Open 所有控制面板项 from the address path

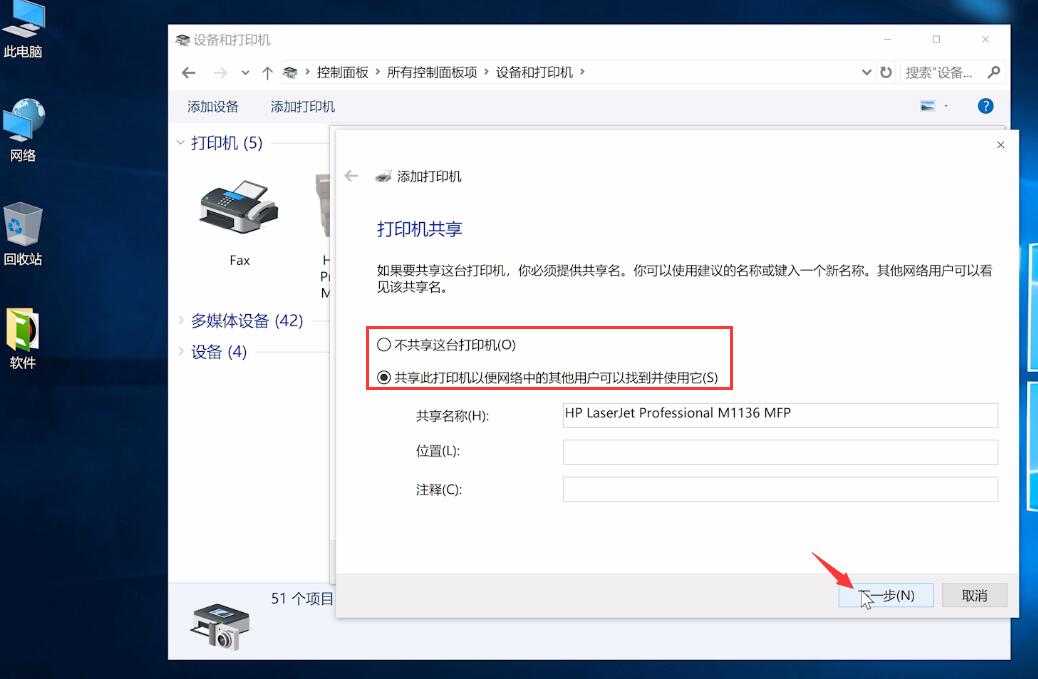[x=431, y=72]
